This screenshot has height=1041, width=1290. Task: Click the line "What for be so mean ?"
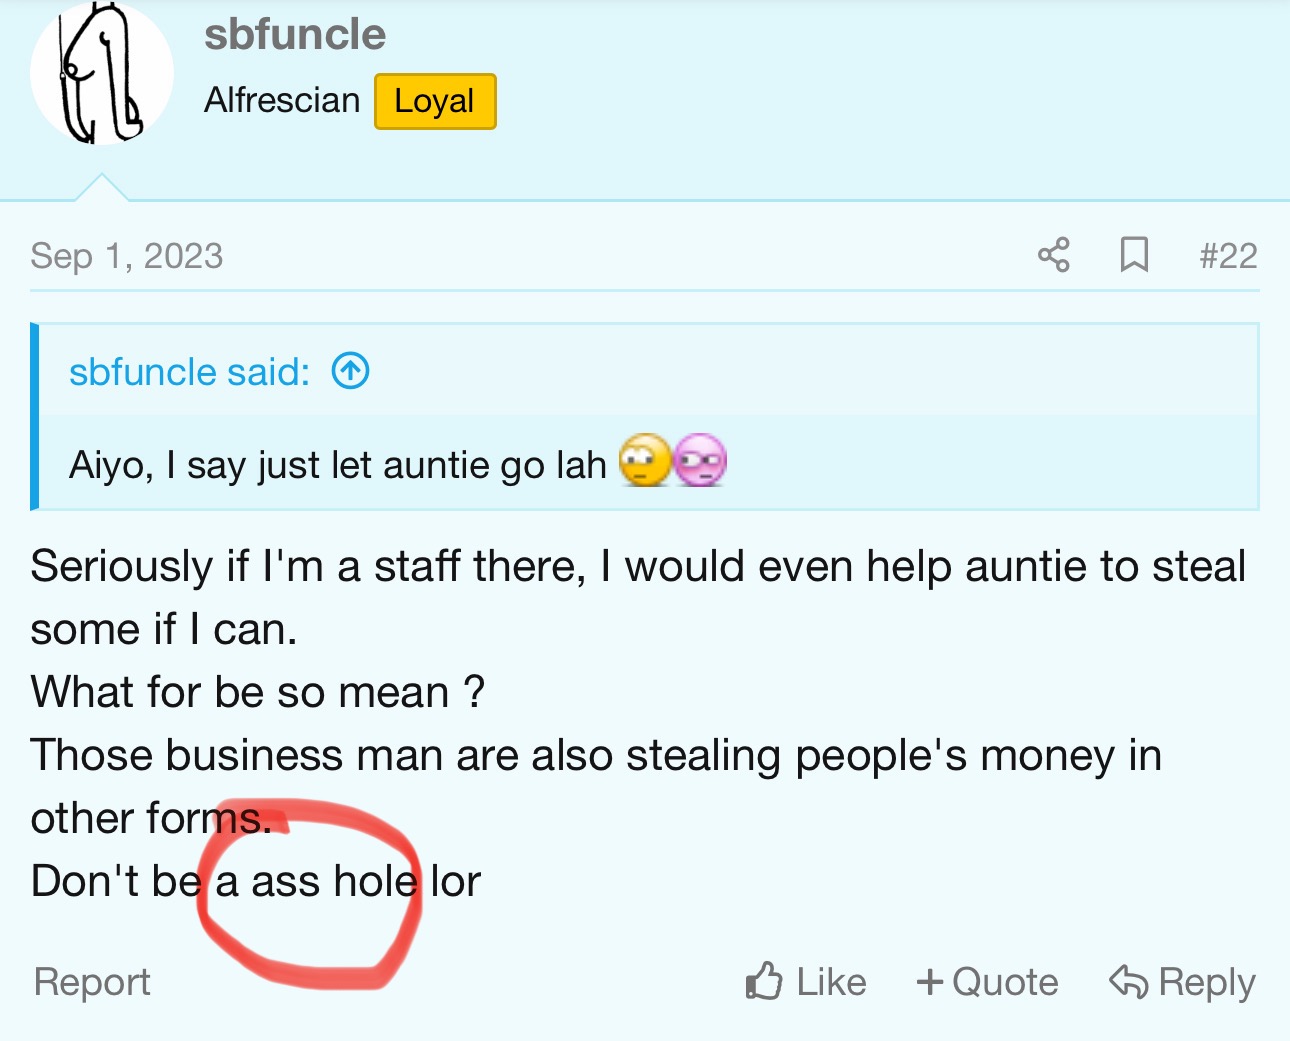click(x=258, y=692)
